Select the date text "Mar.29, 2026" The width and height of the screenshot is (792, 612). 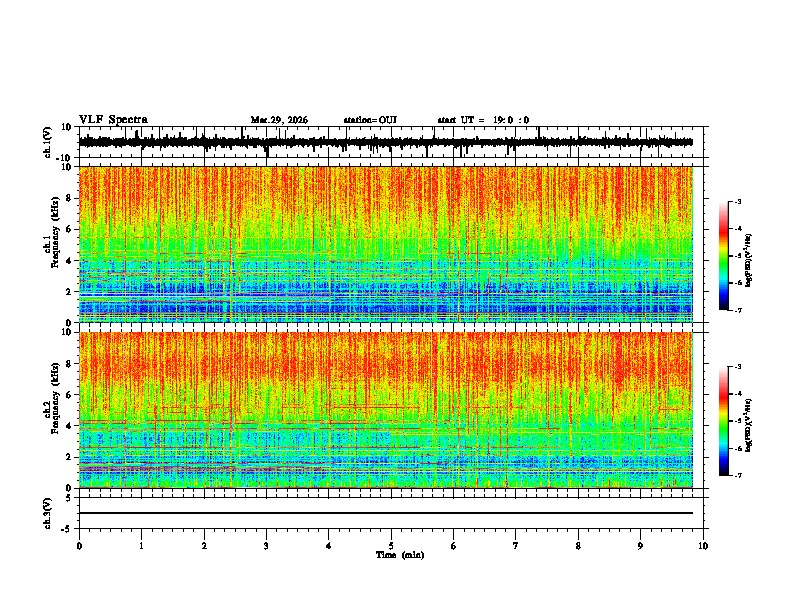click(279, 120)
